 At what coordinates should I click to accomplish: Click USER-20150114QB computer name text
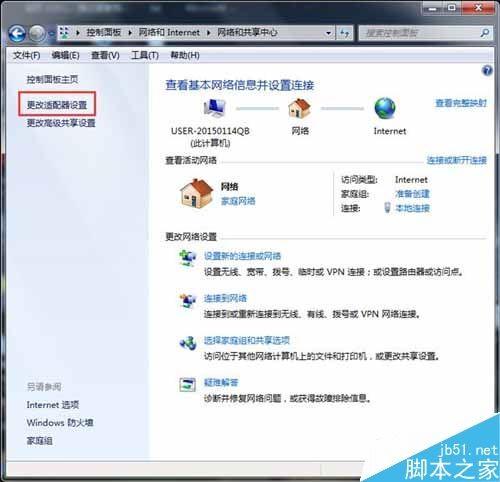pyautogui.click(x=210, y=131)
